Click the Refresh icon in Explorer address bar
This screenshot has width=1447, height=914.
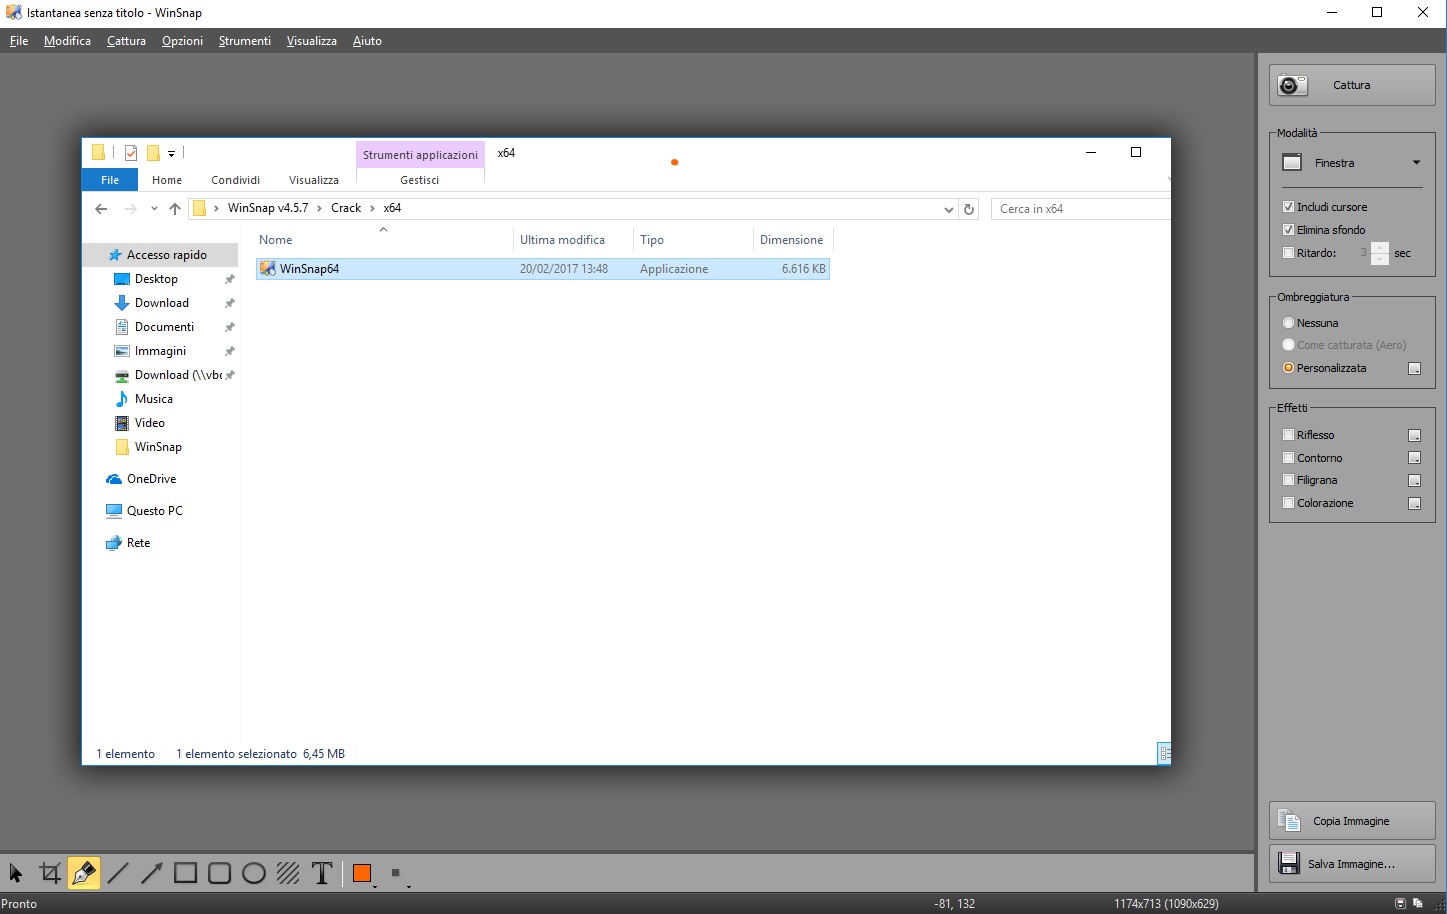pos(968,209)
